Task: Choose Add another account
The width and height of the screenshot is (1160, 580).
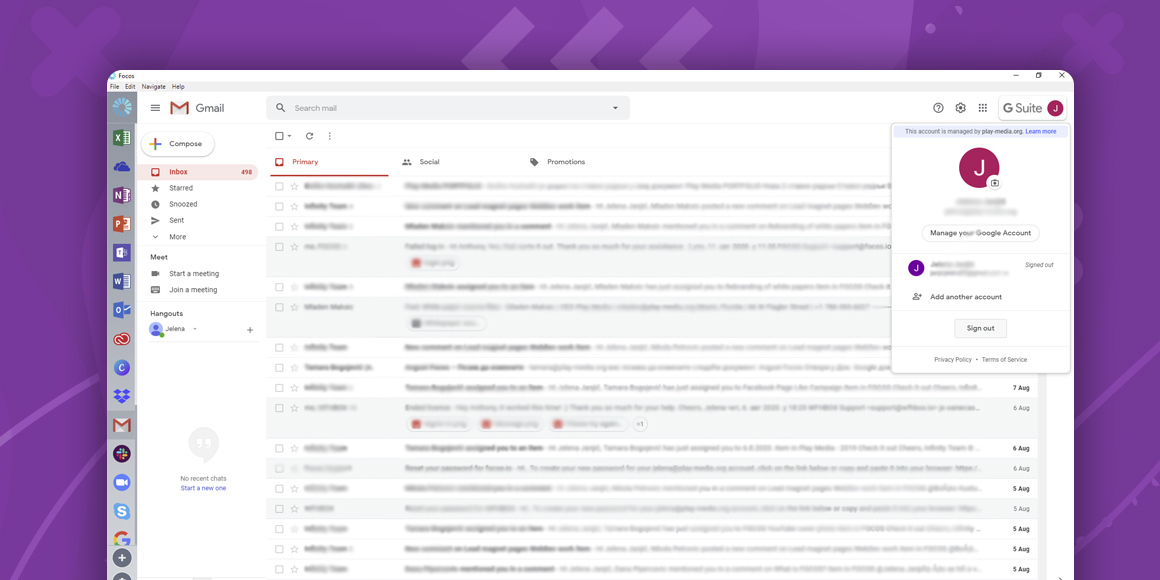Action: tap(966, 297)
